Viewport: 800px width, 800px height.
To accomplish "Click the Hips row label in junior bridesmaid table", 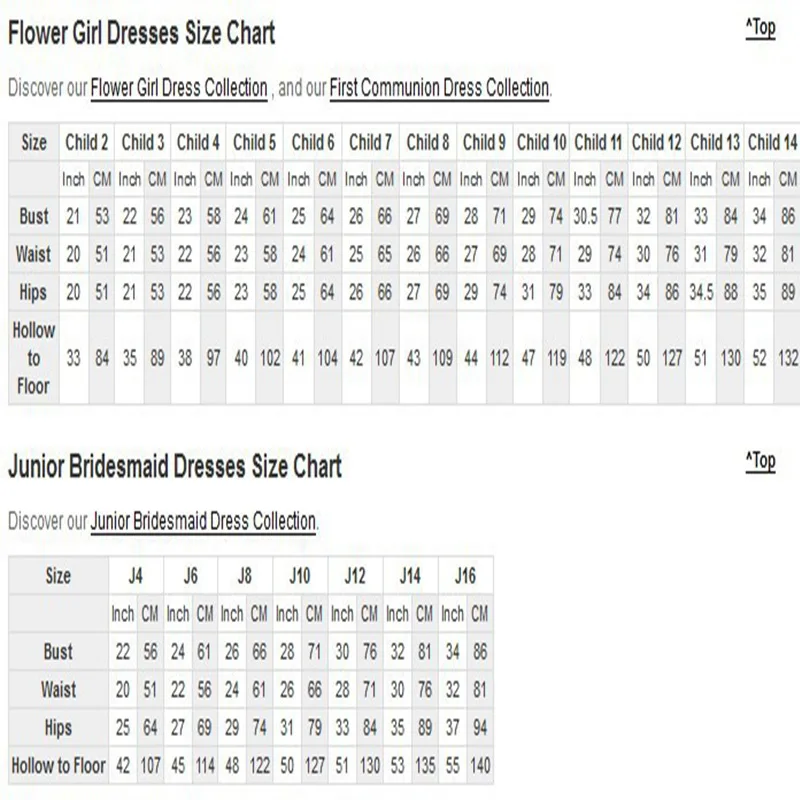I will (x=58, y=728).
